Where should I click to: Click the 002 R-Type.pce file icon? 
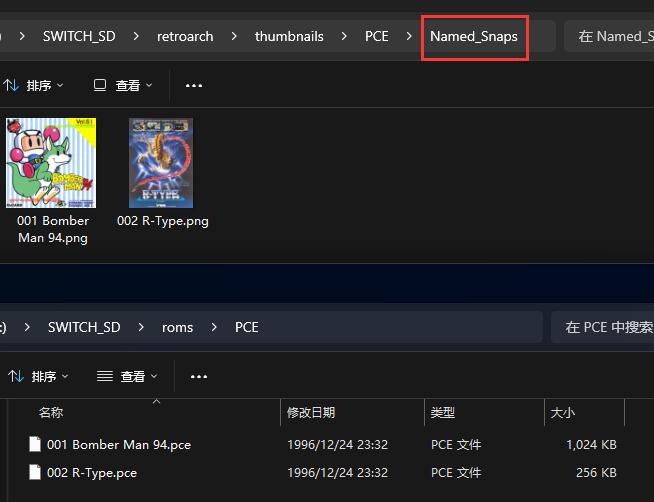pos(35,472)
